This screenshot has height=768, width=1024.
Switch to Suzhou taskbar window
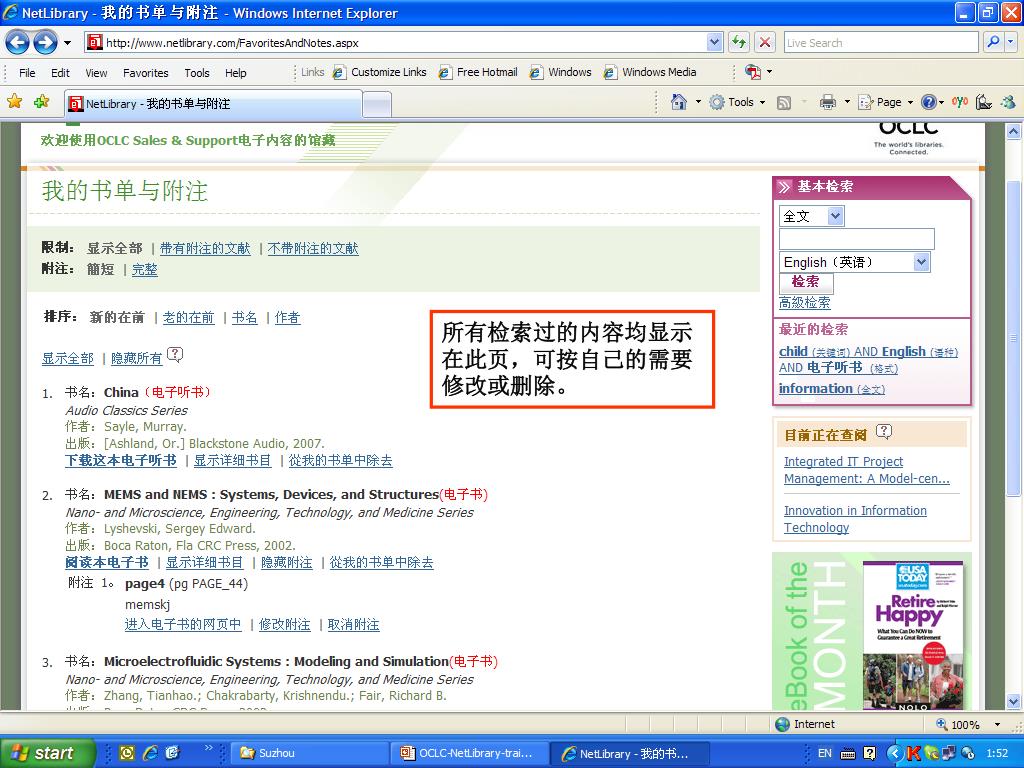pyautogui.click(x=310, y=753)
